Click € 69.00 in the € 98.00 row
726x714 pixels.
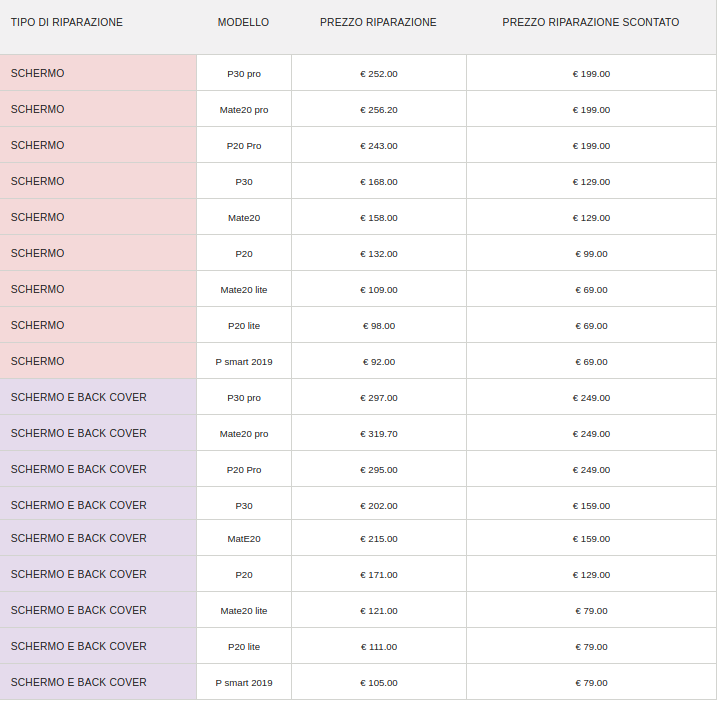click(x=591, y=326)
